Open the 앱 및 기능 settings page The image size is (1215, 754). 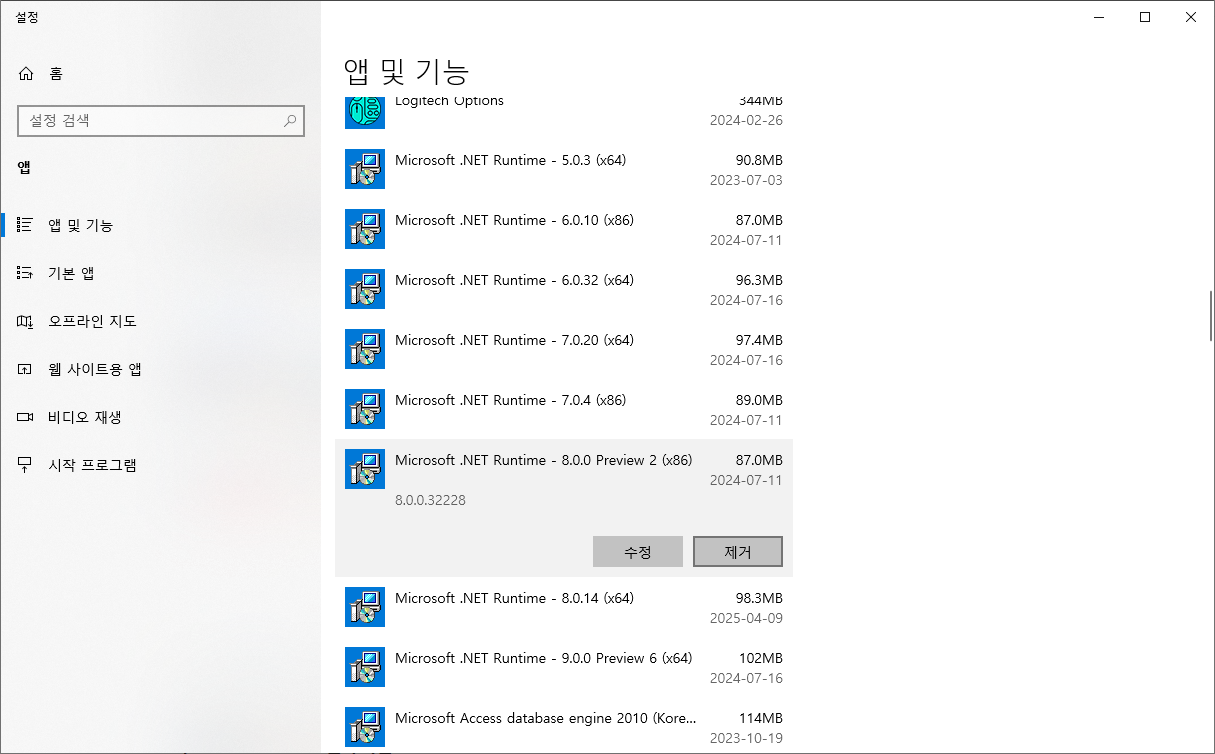160,225
